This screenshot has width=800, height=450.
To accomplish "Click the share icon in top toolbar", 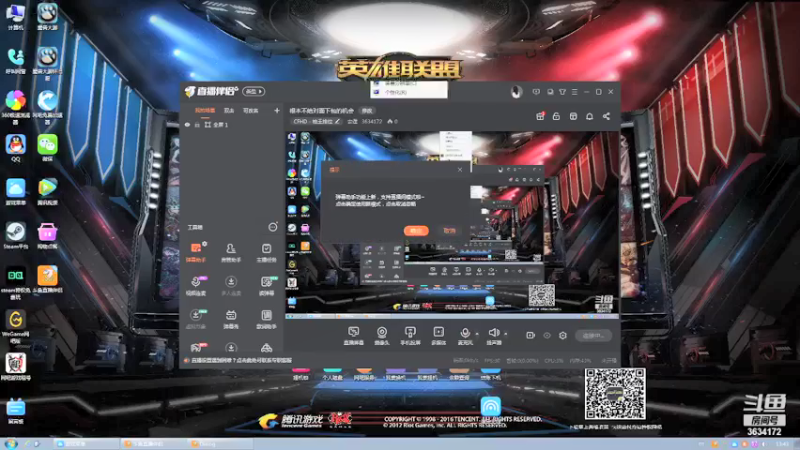I will click(606, 116).
